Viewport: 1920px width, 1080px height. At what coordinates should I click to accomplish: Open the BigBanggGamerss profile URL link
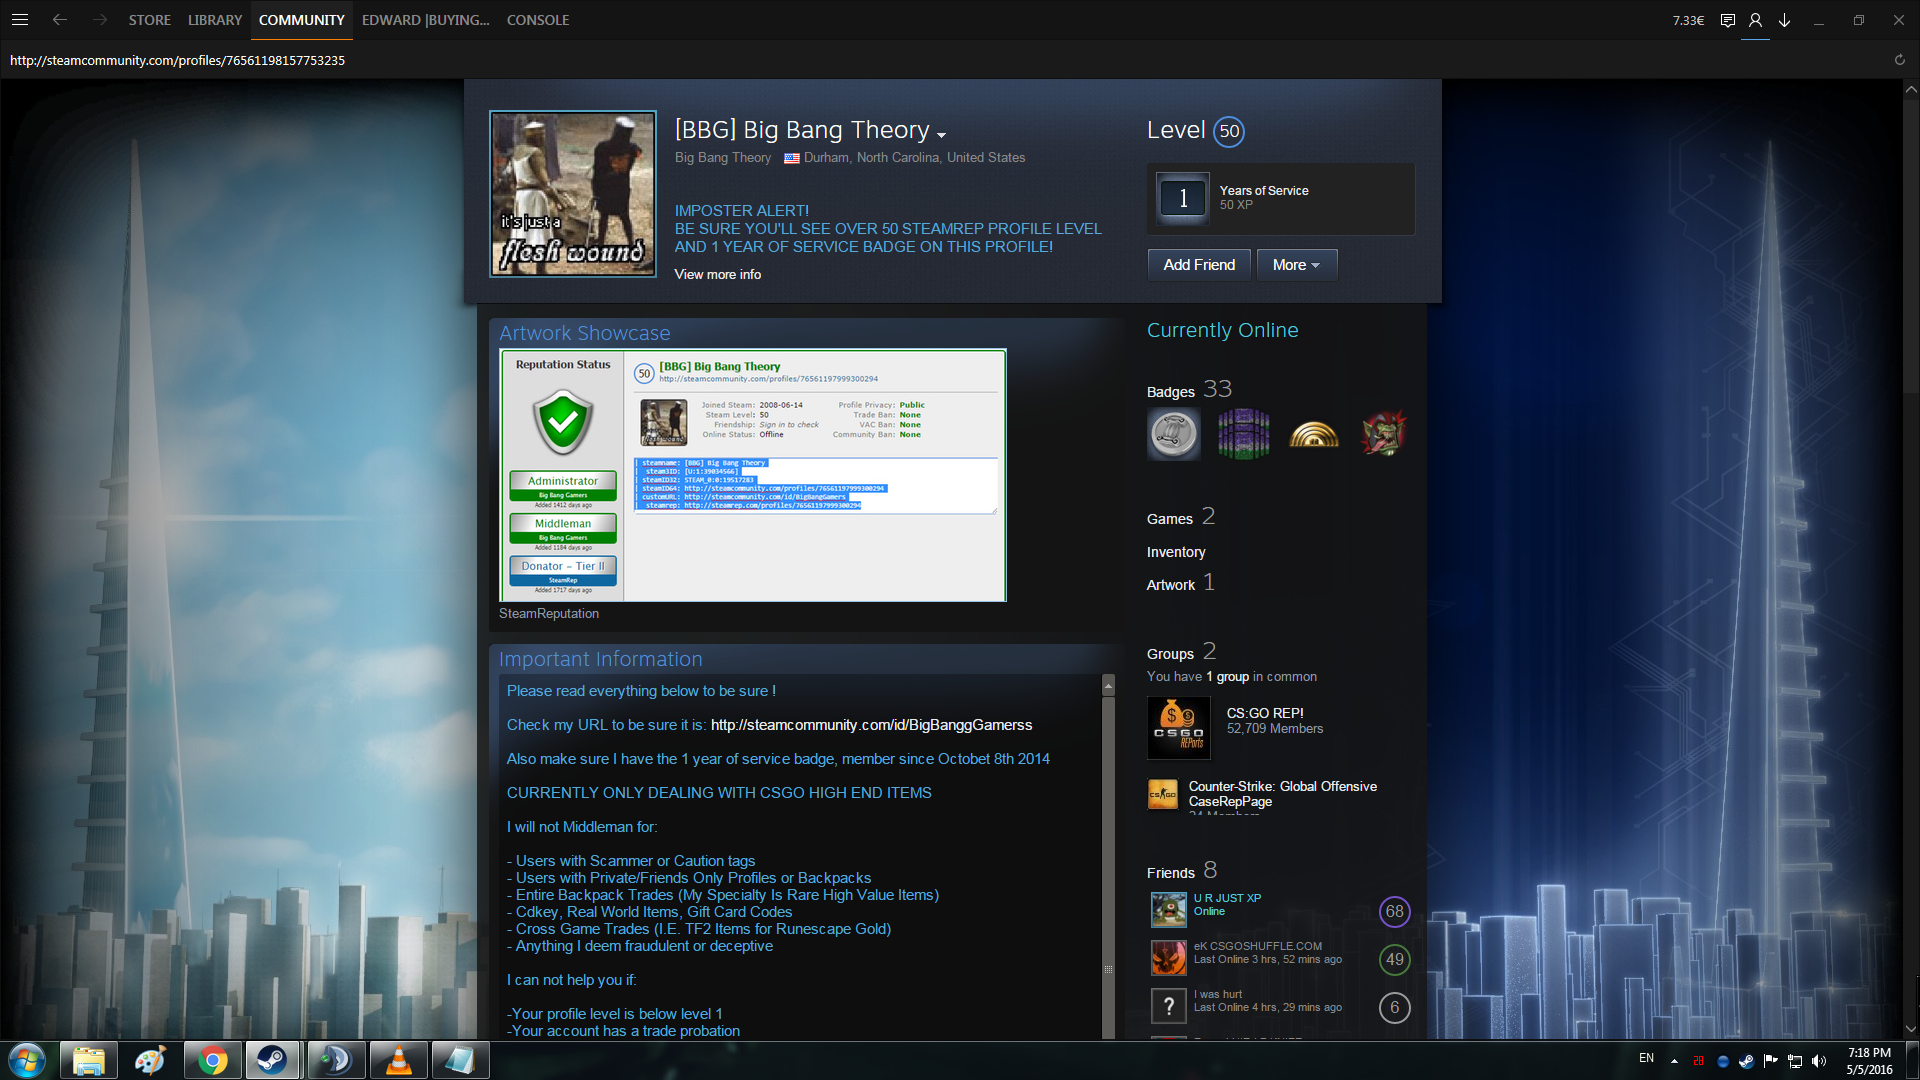click(x=871, y=725)
